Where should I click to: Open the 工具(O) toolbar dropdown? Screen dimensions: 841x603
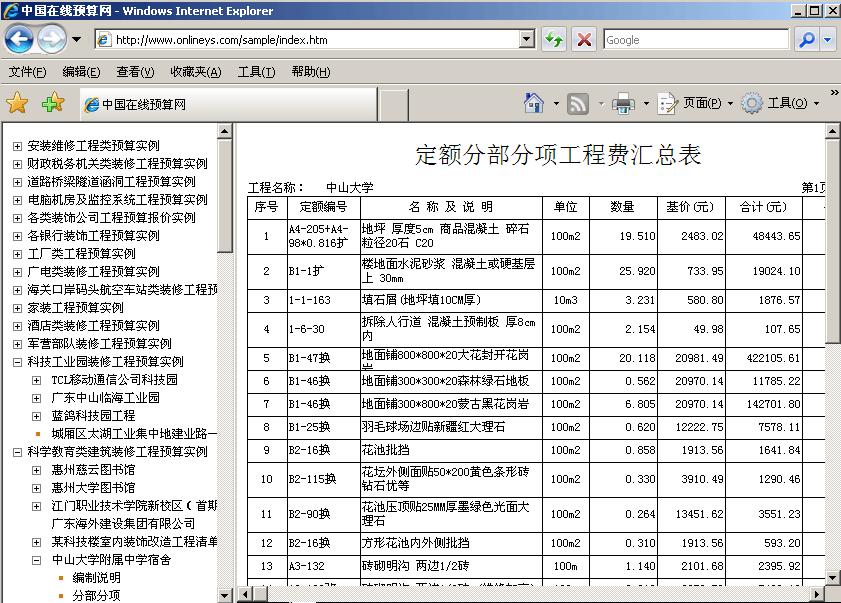point(792,104)
